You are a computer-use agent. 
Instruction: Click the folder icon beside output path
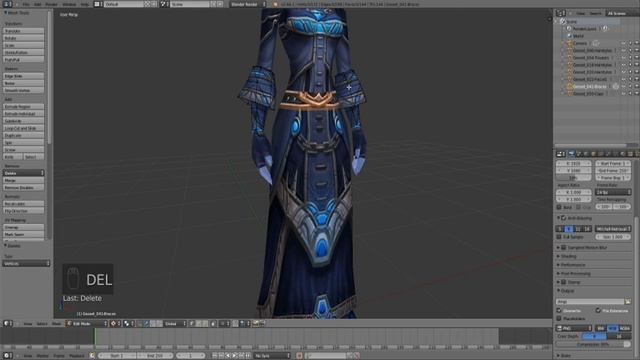click(628, 302)
